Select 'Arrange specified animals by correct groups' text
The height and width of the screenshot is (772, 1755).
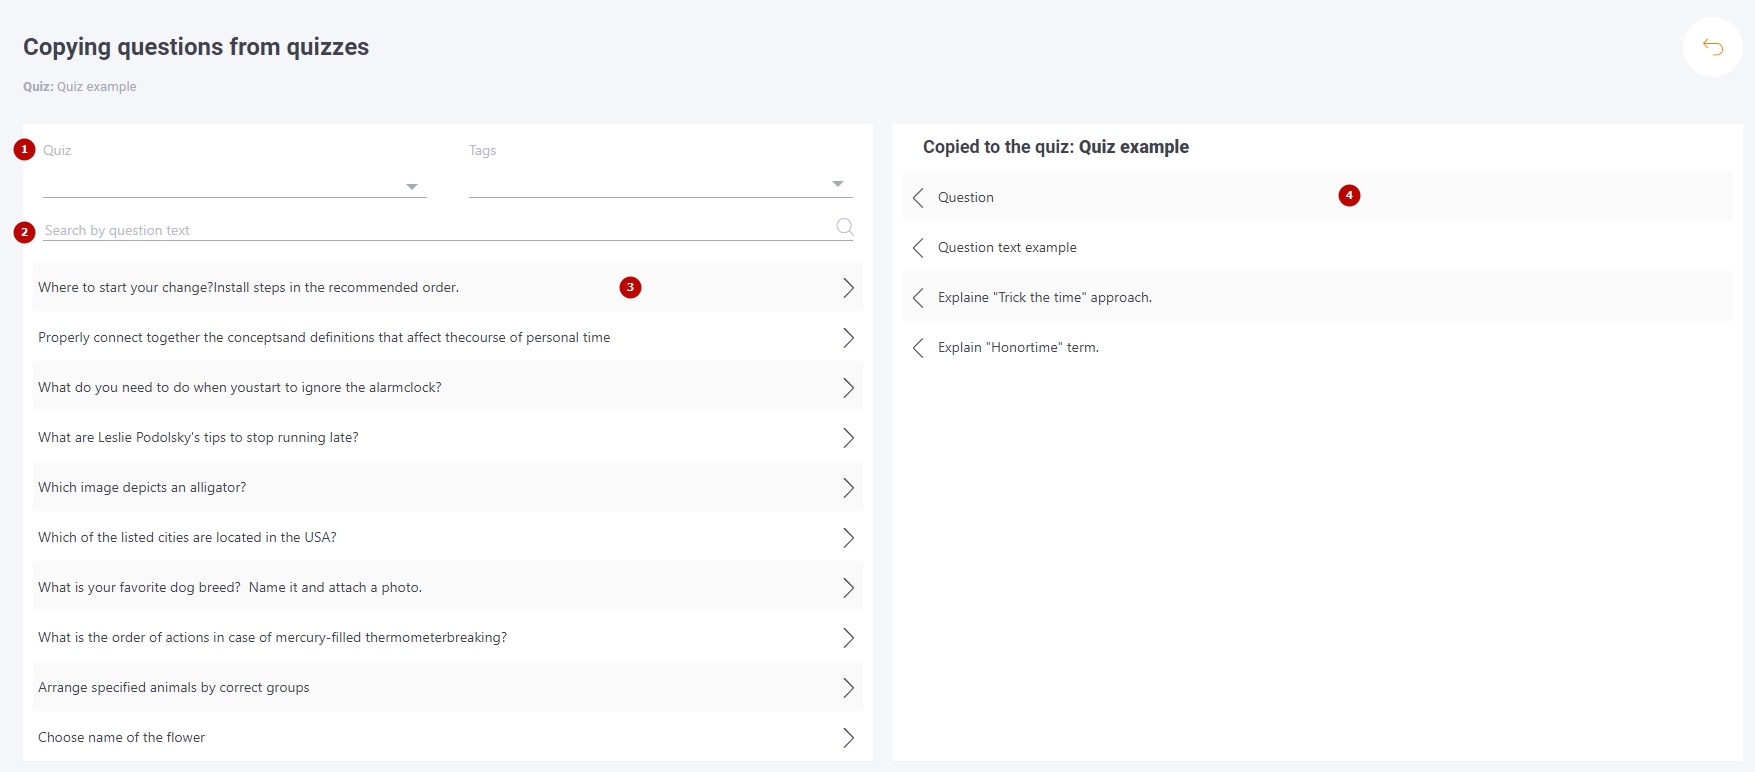(174, 688)
